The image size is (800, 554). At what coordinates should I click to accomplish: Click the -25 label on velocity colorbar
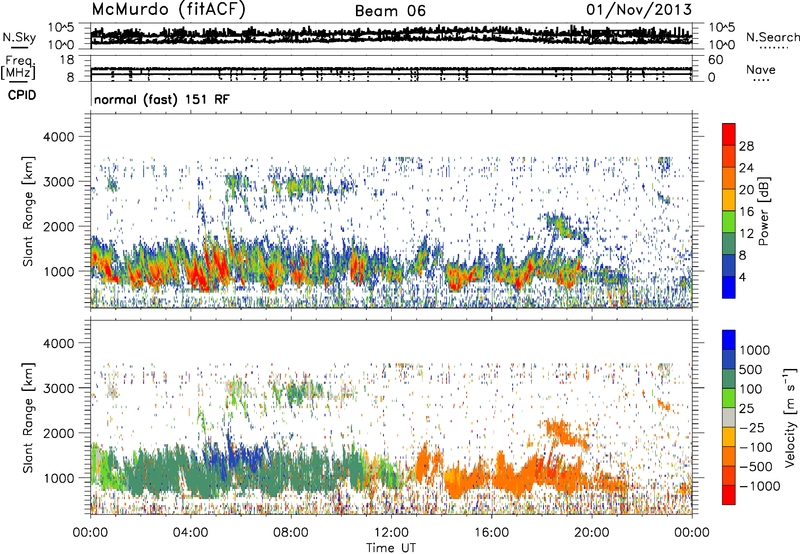(x=751, y=427)
